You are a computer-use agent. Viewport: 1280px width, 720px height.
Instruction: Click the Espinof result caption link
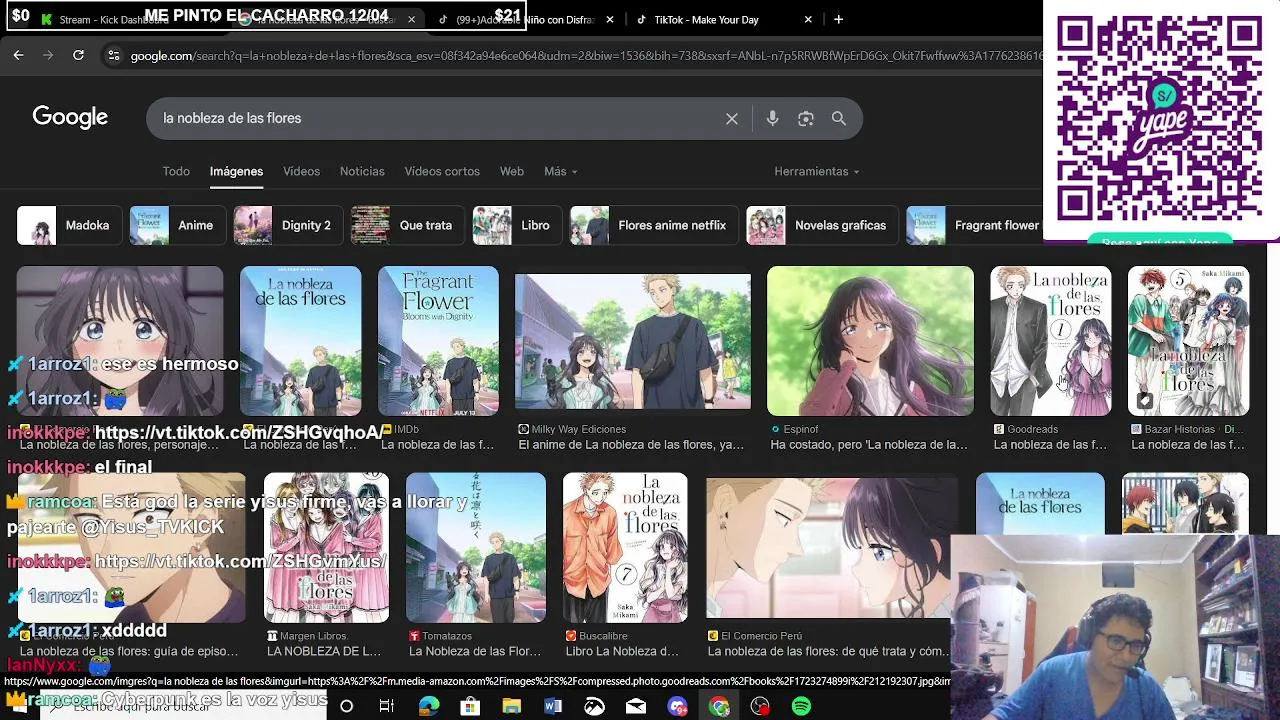point(869,445)
